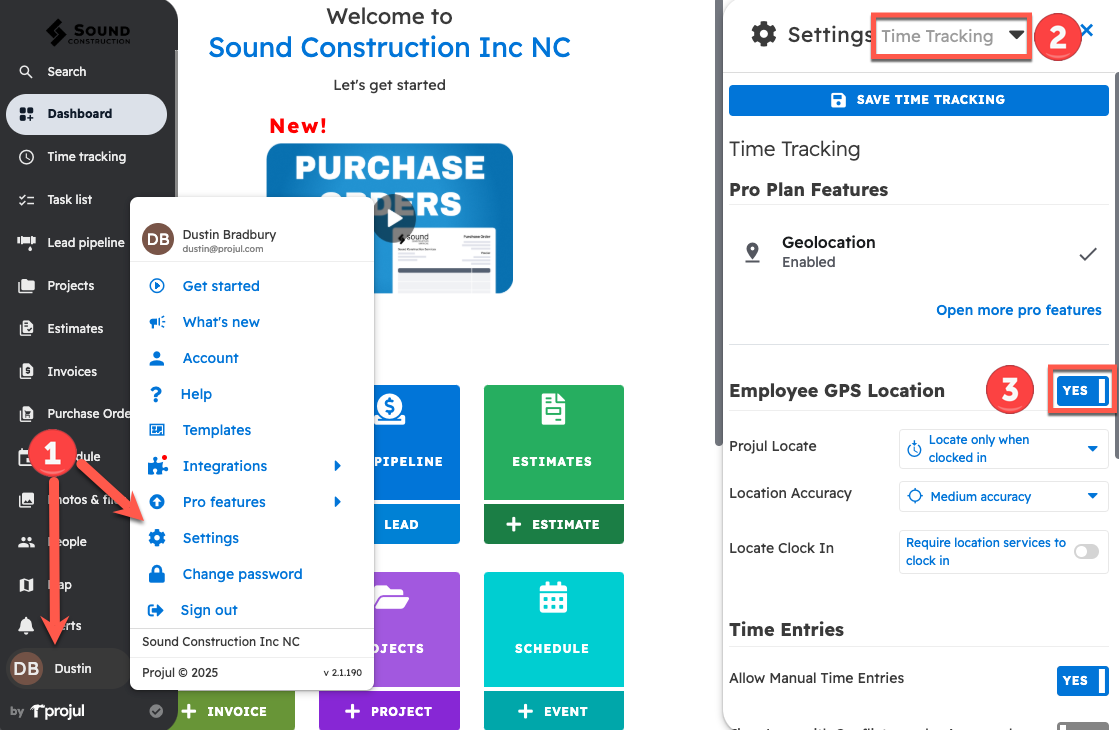Click the Estimates green dashboard tile
Image resolution: width=1119 pixels, height=730 pixels.
click(553, 442)
